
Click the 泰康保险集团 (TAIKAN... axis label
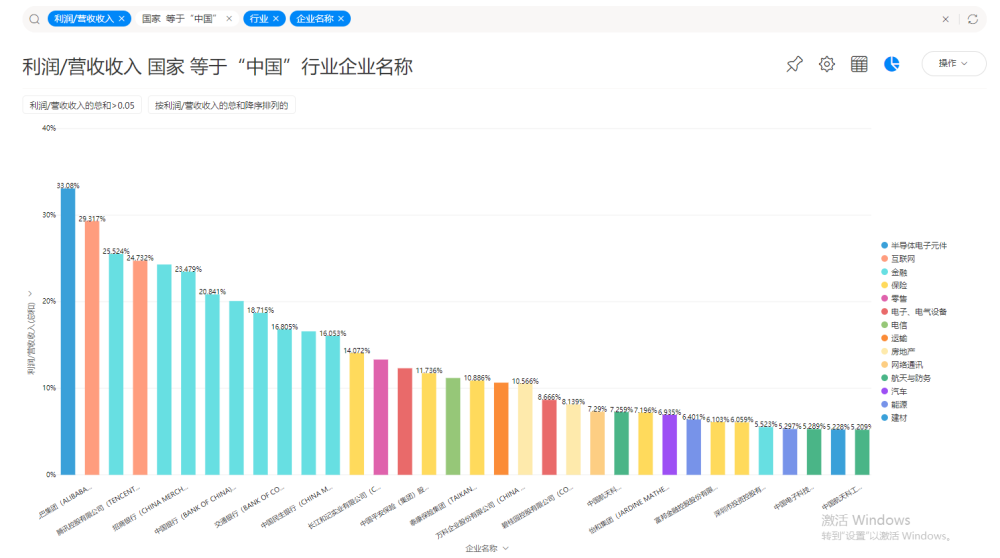(x=443, y=506)
